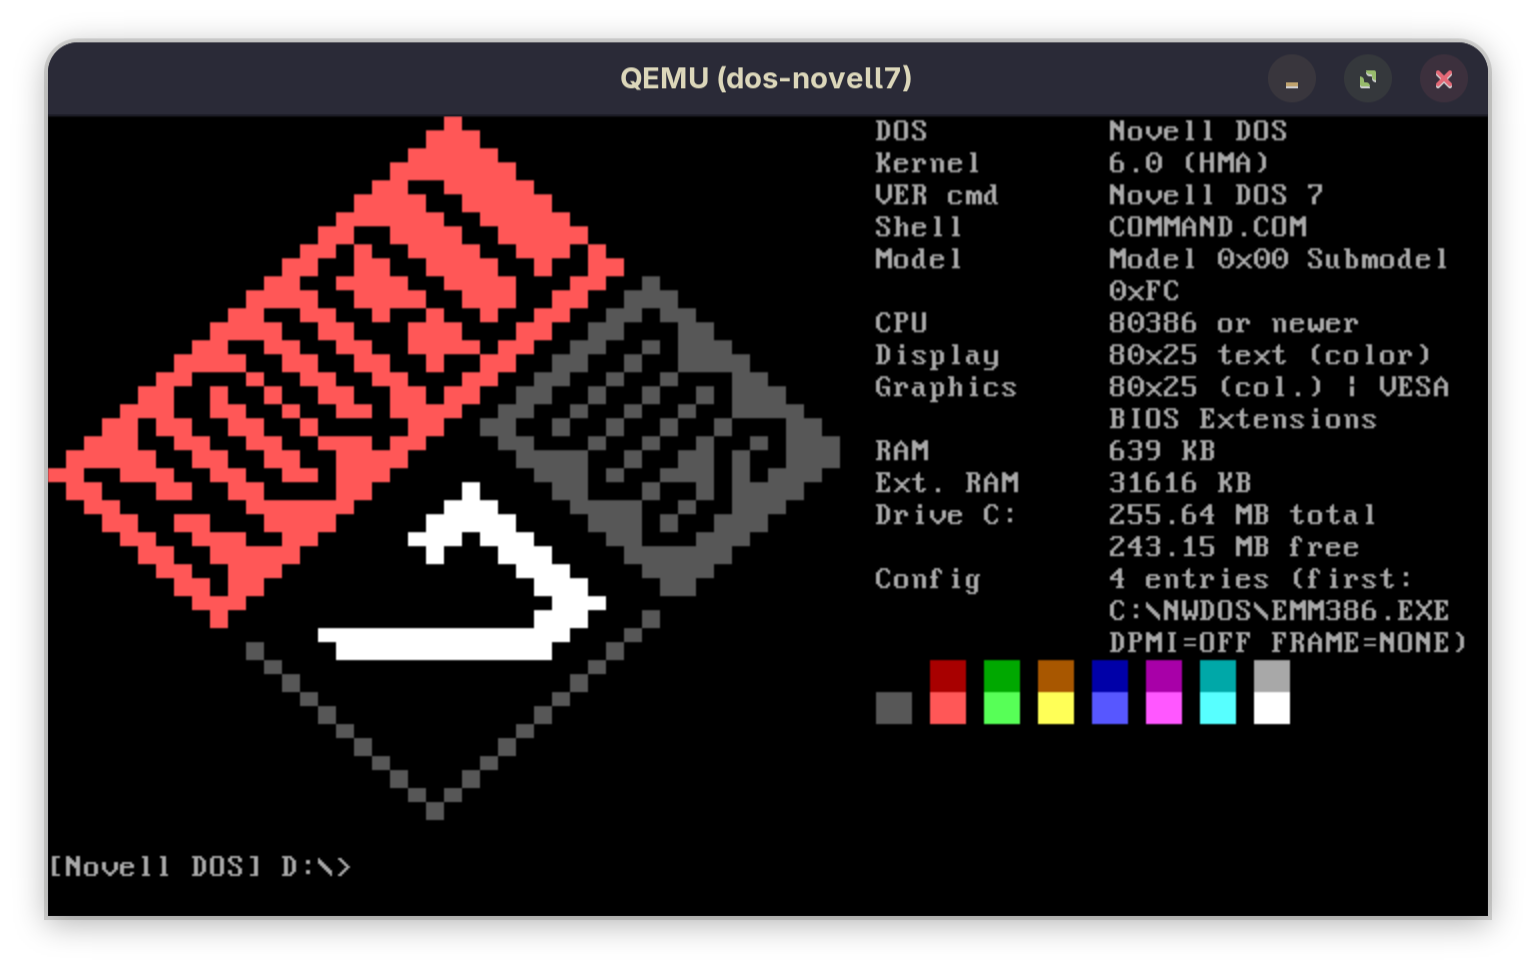Click the gray DOS logo block
This screenshot has width=1536, height=970.
tap(660, 436)
